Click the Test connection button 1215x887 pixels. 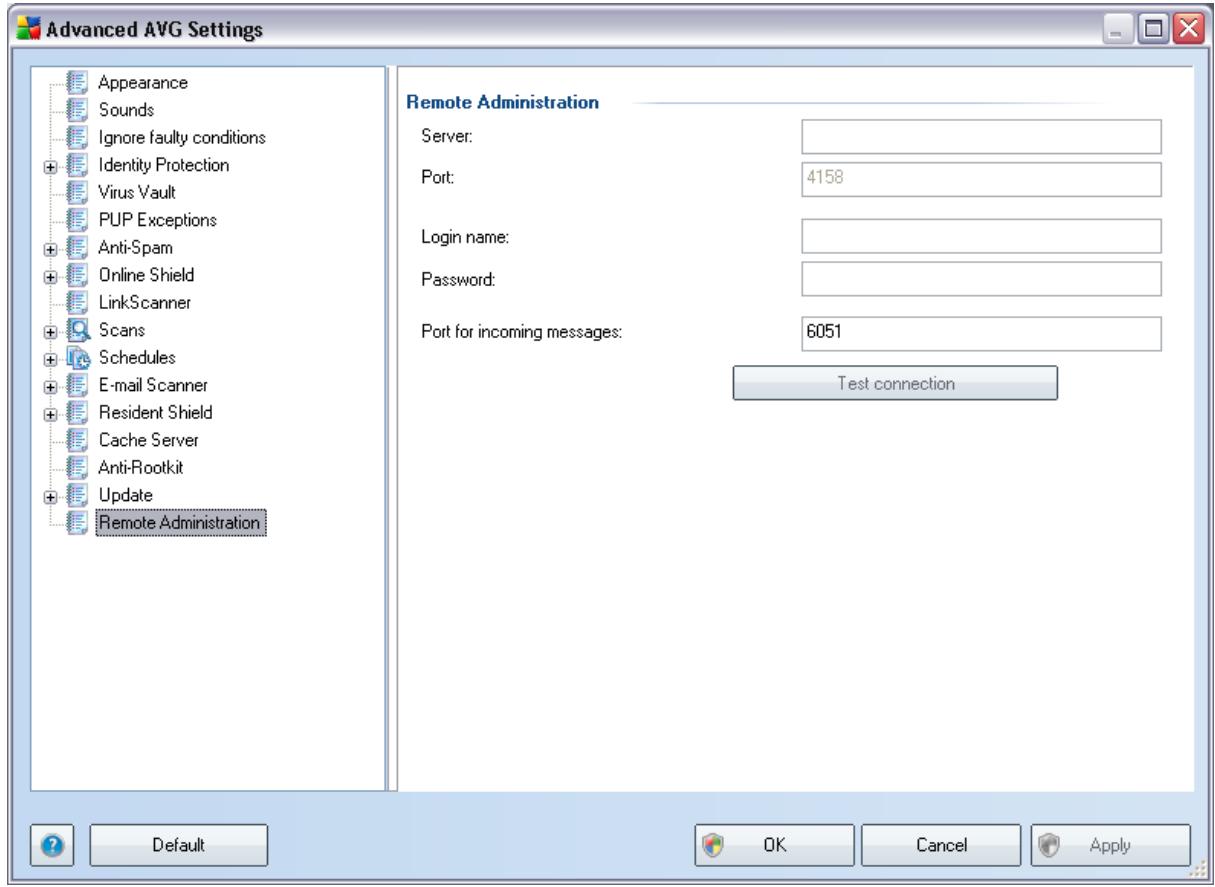click(895, 383)
